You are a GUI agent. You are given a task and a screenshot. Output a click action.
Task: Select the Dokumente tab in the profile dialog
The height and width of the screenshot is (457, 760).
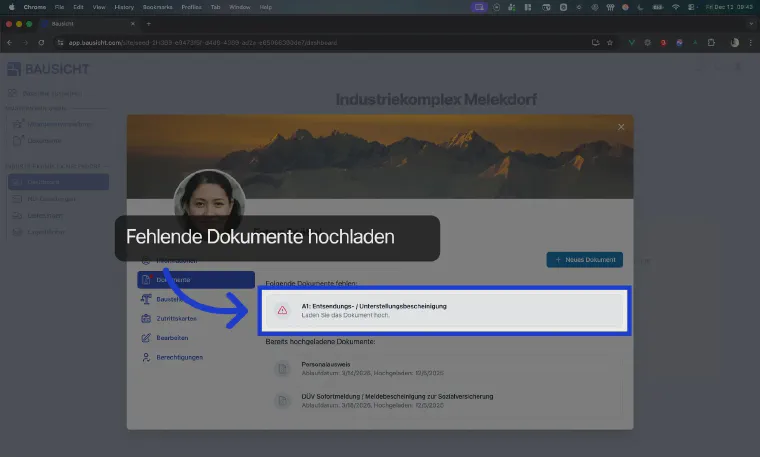[x=196, y=280]
